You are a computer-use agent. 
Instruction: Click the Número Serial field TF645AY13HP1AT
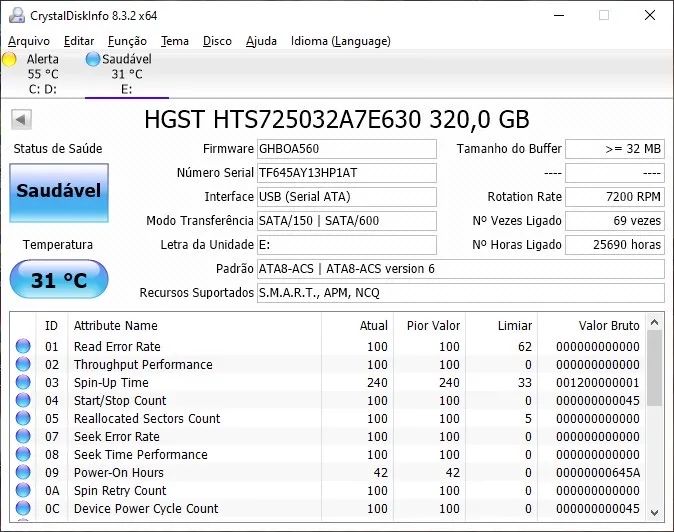click(x=347, y=173)
